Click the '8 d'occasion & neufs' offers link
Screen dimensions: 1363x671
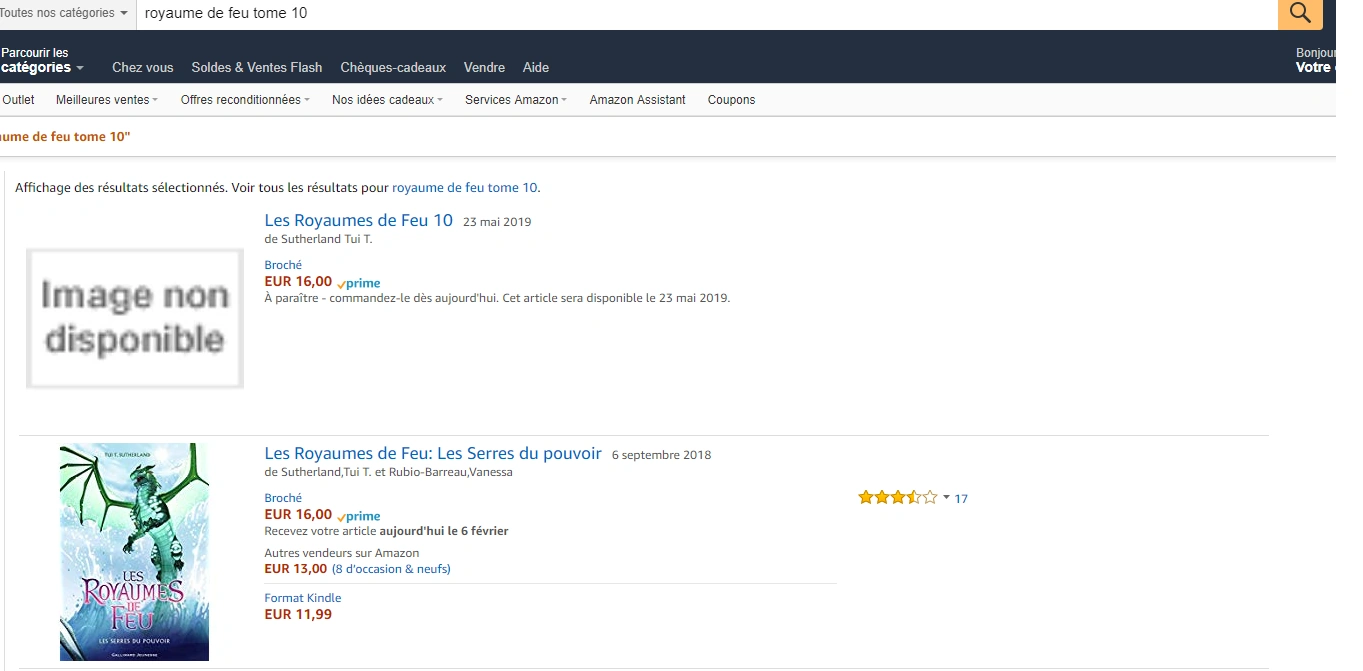click(x=391, y=569)
